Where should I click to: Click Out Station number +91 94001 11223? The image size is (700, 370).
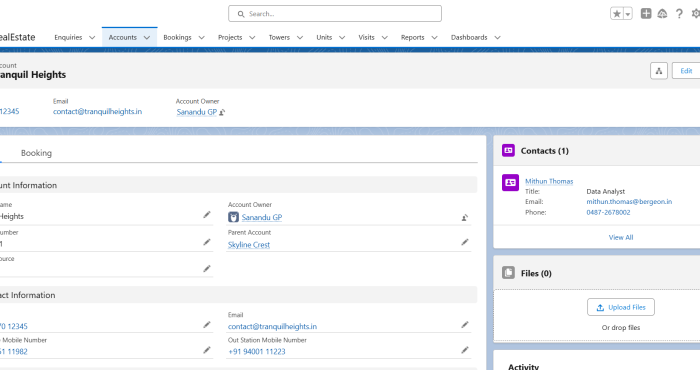(257, 352)
